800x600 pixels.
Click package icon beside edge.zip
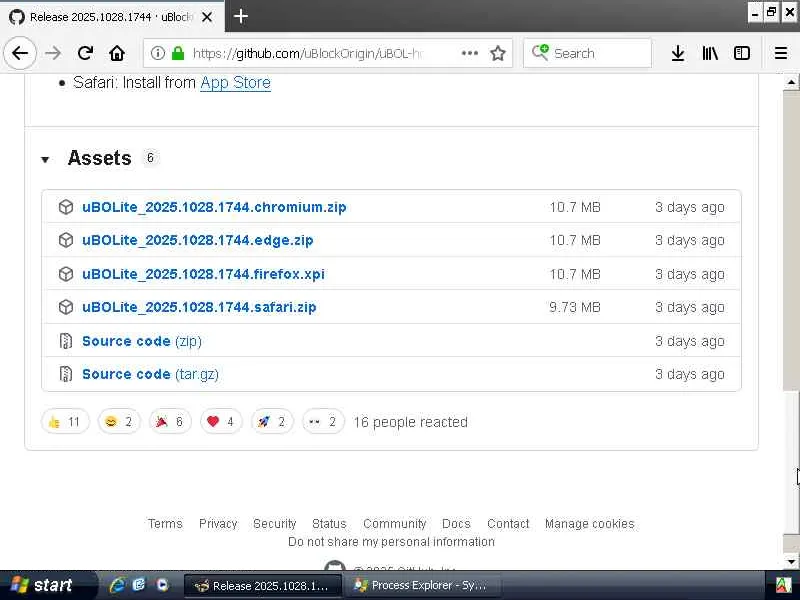(66, 240)
